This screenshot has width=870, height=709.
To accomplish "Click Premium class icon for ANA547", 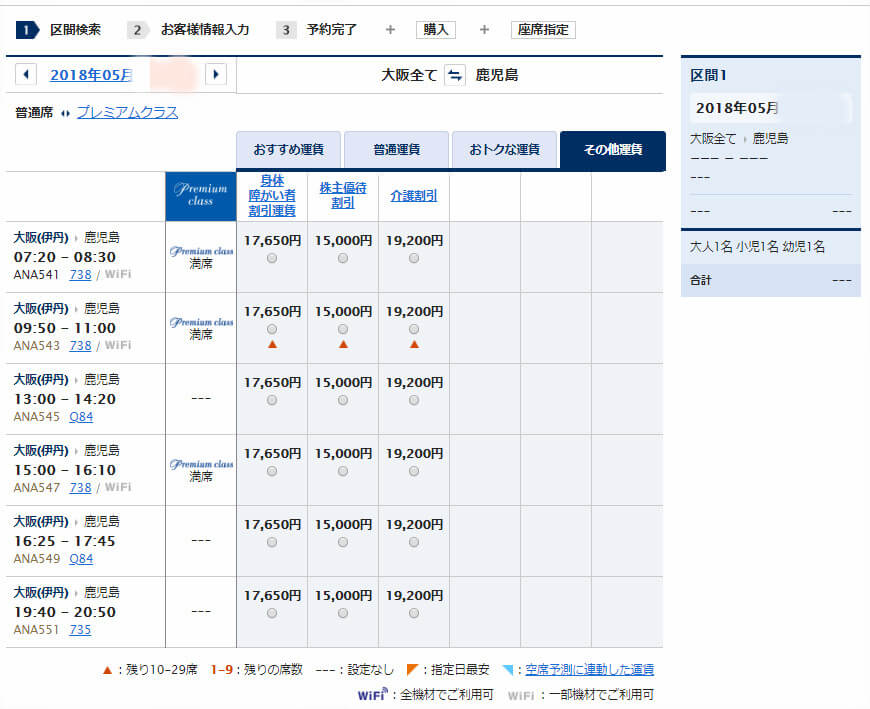I will (201, 464).
